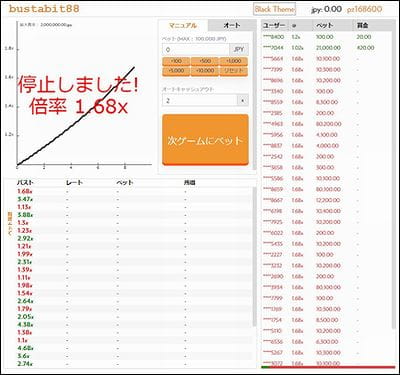Click player ****5664 in the list

[x=273, y=59]
